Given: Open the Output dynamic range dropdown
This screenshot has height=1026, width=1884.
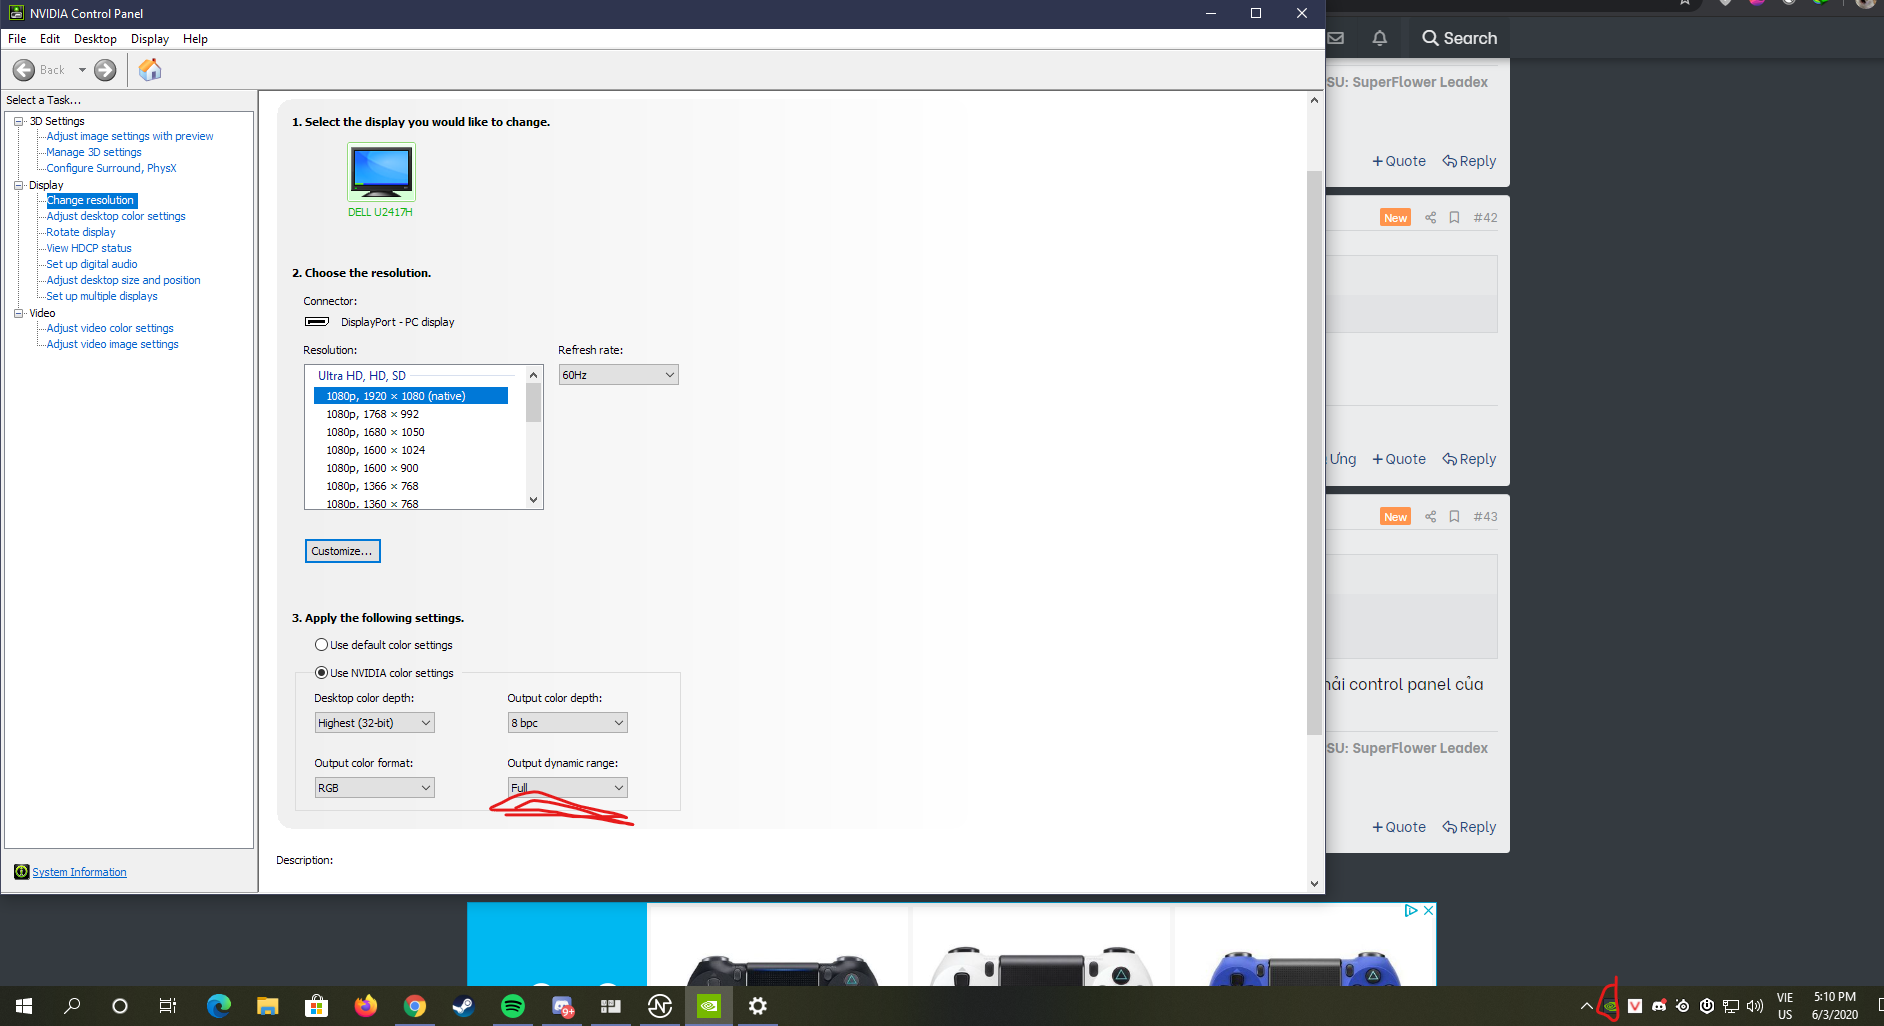Looking at the screenshot, I should point(567,788).
